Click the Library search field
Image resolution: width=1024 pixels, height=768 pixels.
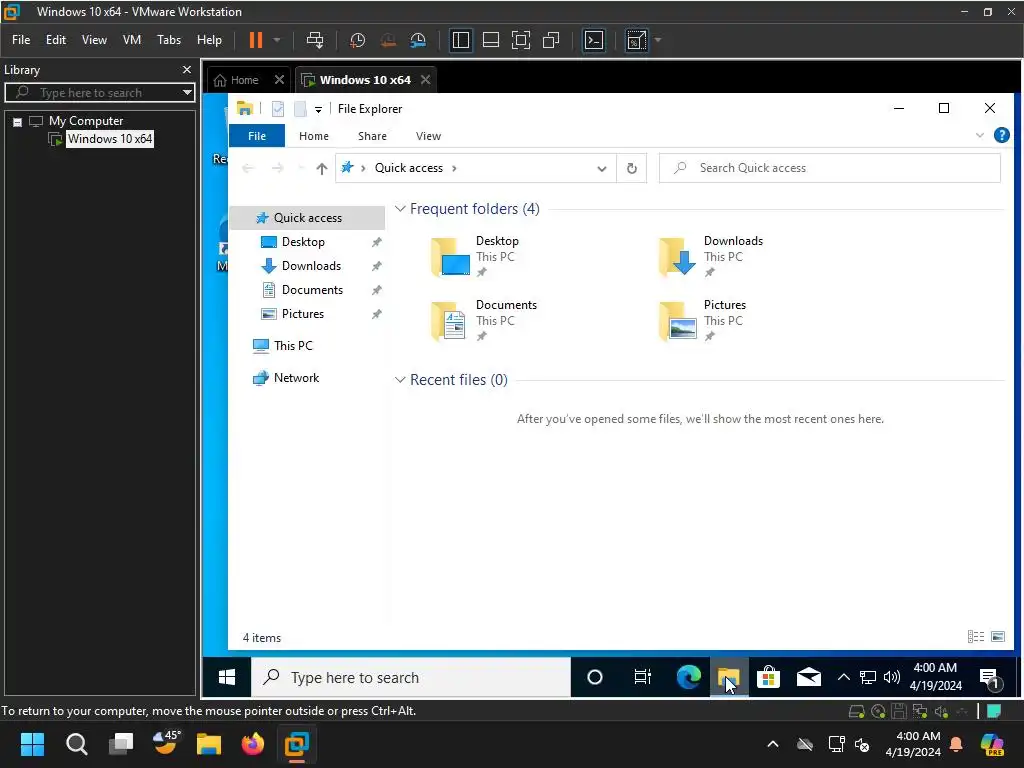tap(99, 93)
